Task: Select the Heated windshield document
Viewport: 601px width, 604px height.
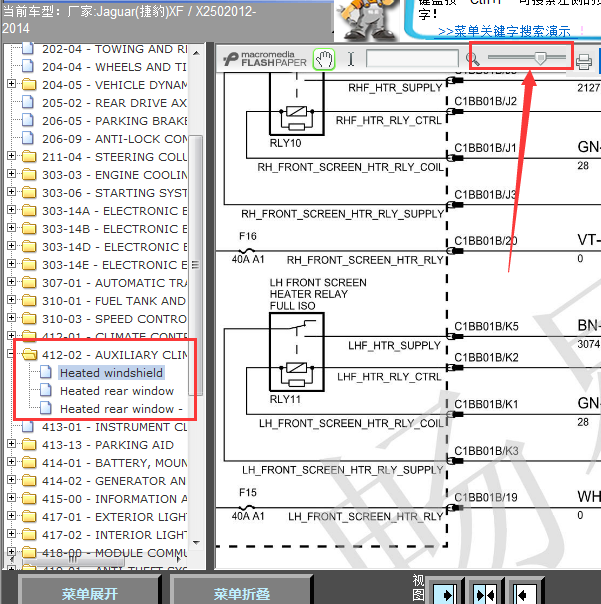Action: pos(111,373)
